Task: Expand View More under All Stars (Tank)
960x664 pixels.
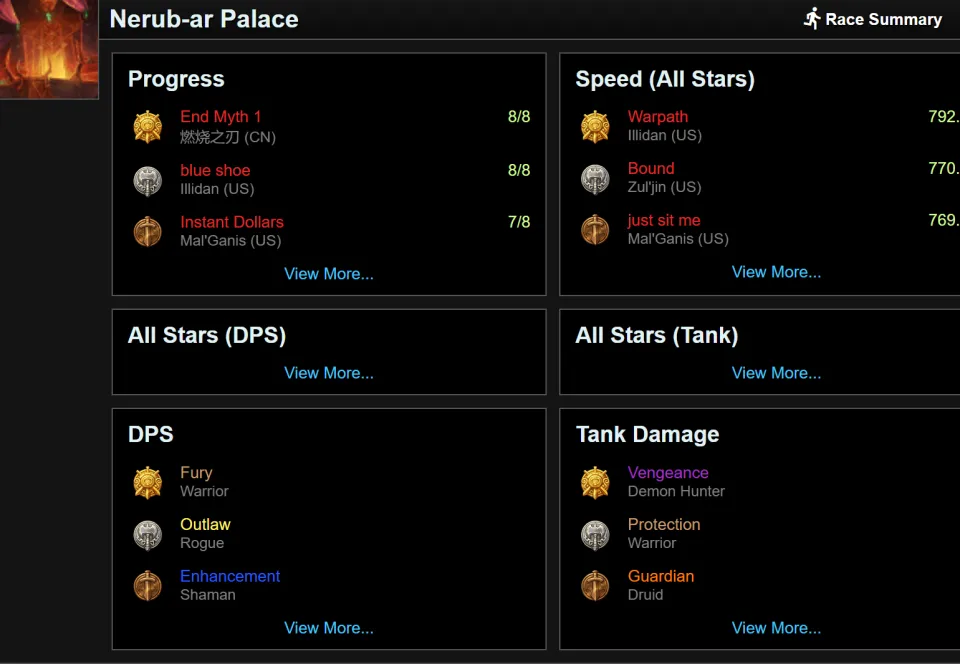Action: pyautogui.click(x=776, y=373)
